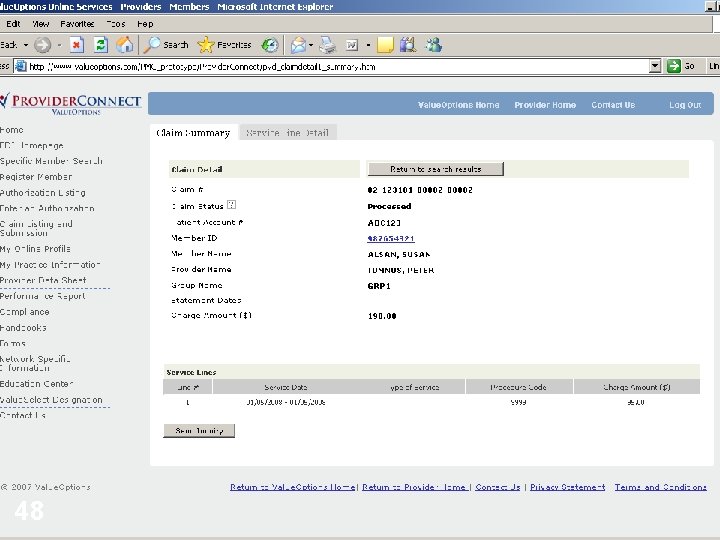This screenshot has height=540, width=720.
Task: Open Member ID 987654321 link
Action: 391,238
